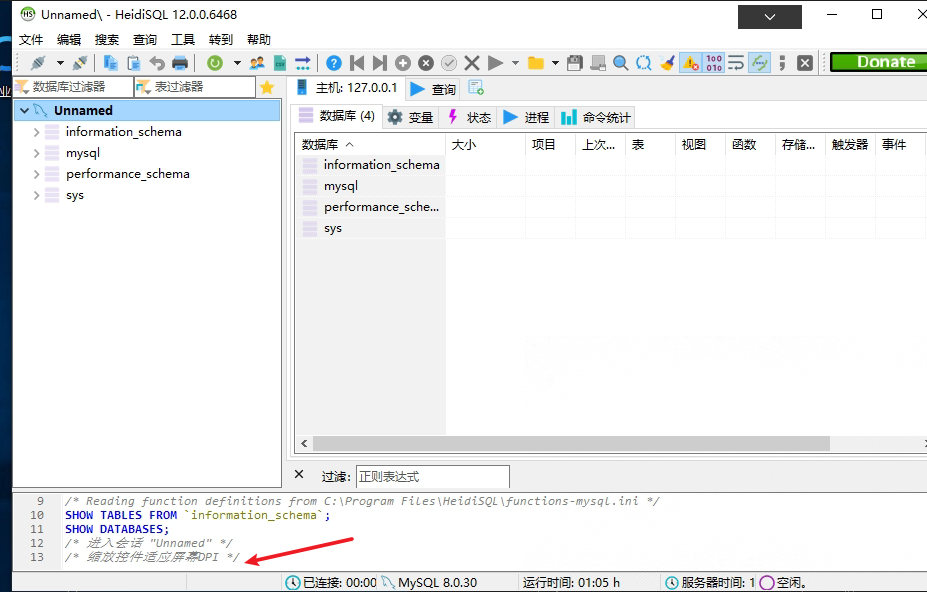Expand performance_schema in the tree
The width and height of the screenshot is (927, 592).
coord(37,174)
